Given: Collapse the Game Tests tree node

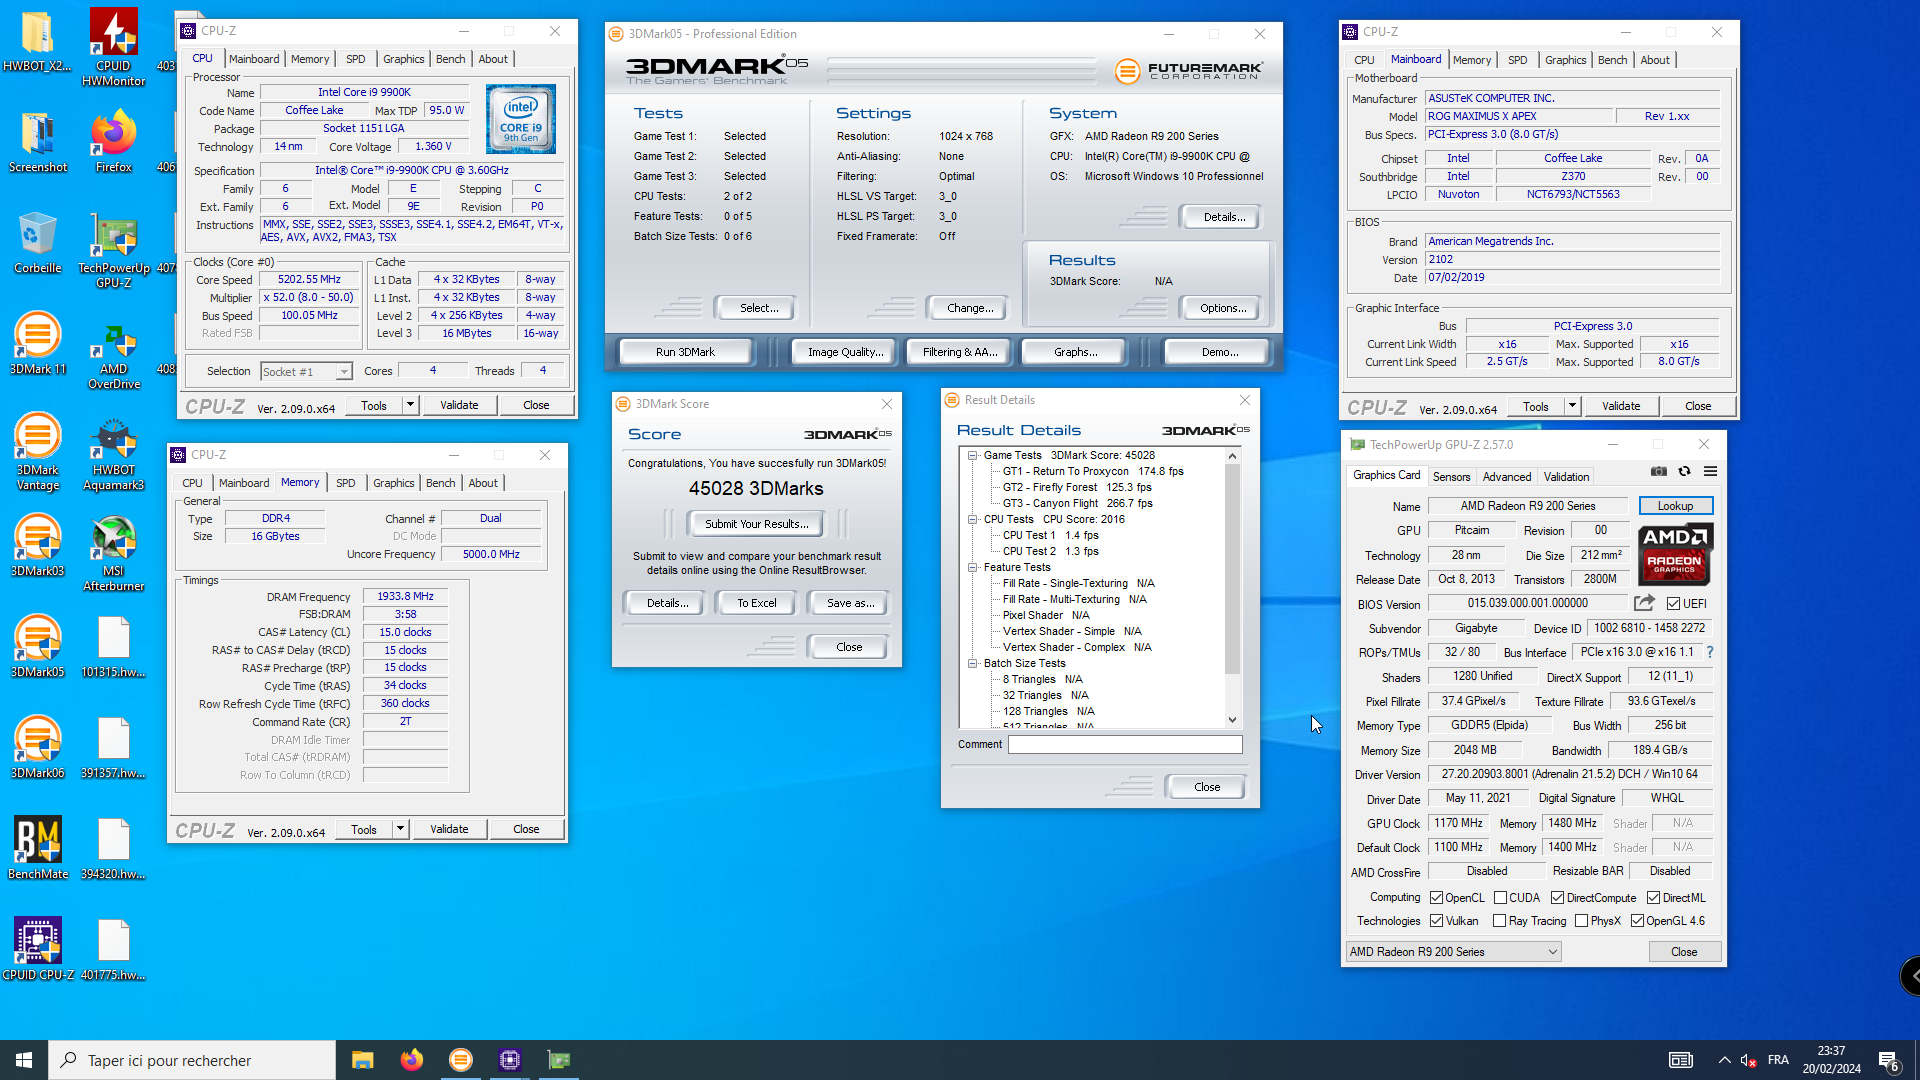Looking at the screenshot, I should click(x=972, y=455).
